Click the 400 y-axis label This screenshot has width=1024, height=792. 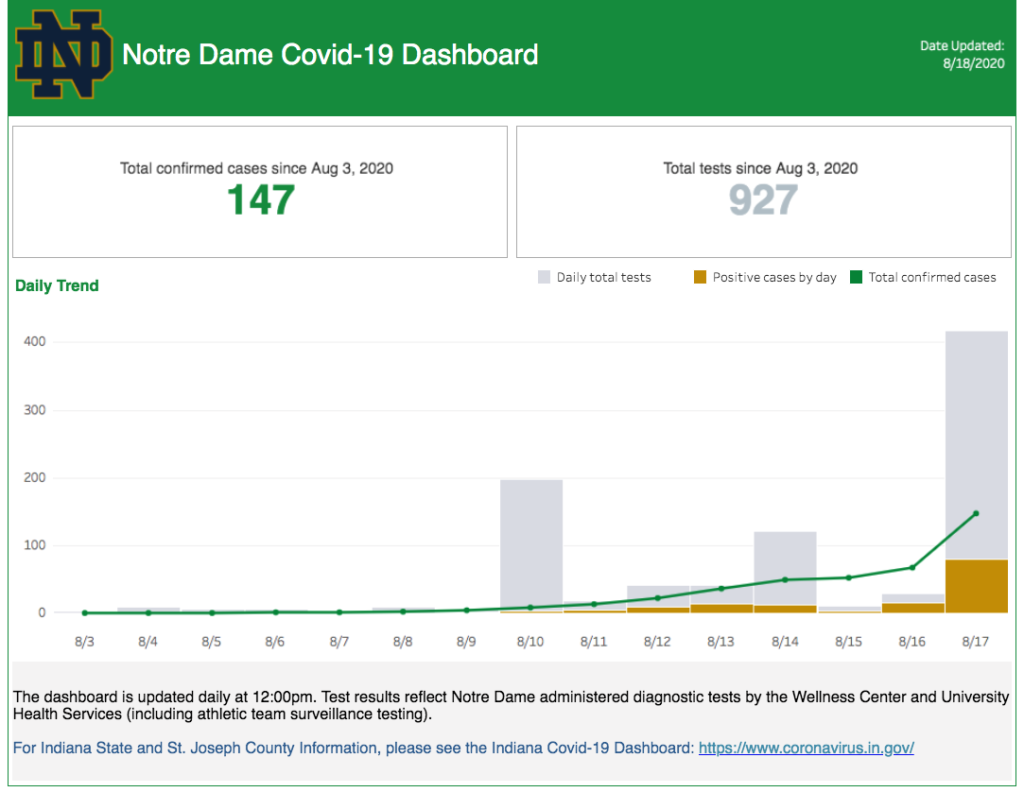pos(35,341)
